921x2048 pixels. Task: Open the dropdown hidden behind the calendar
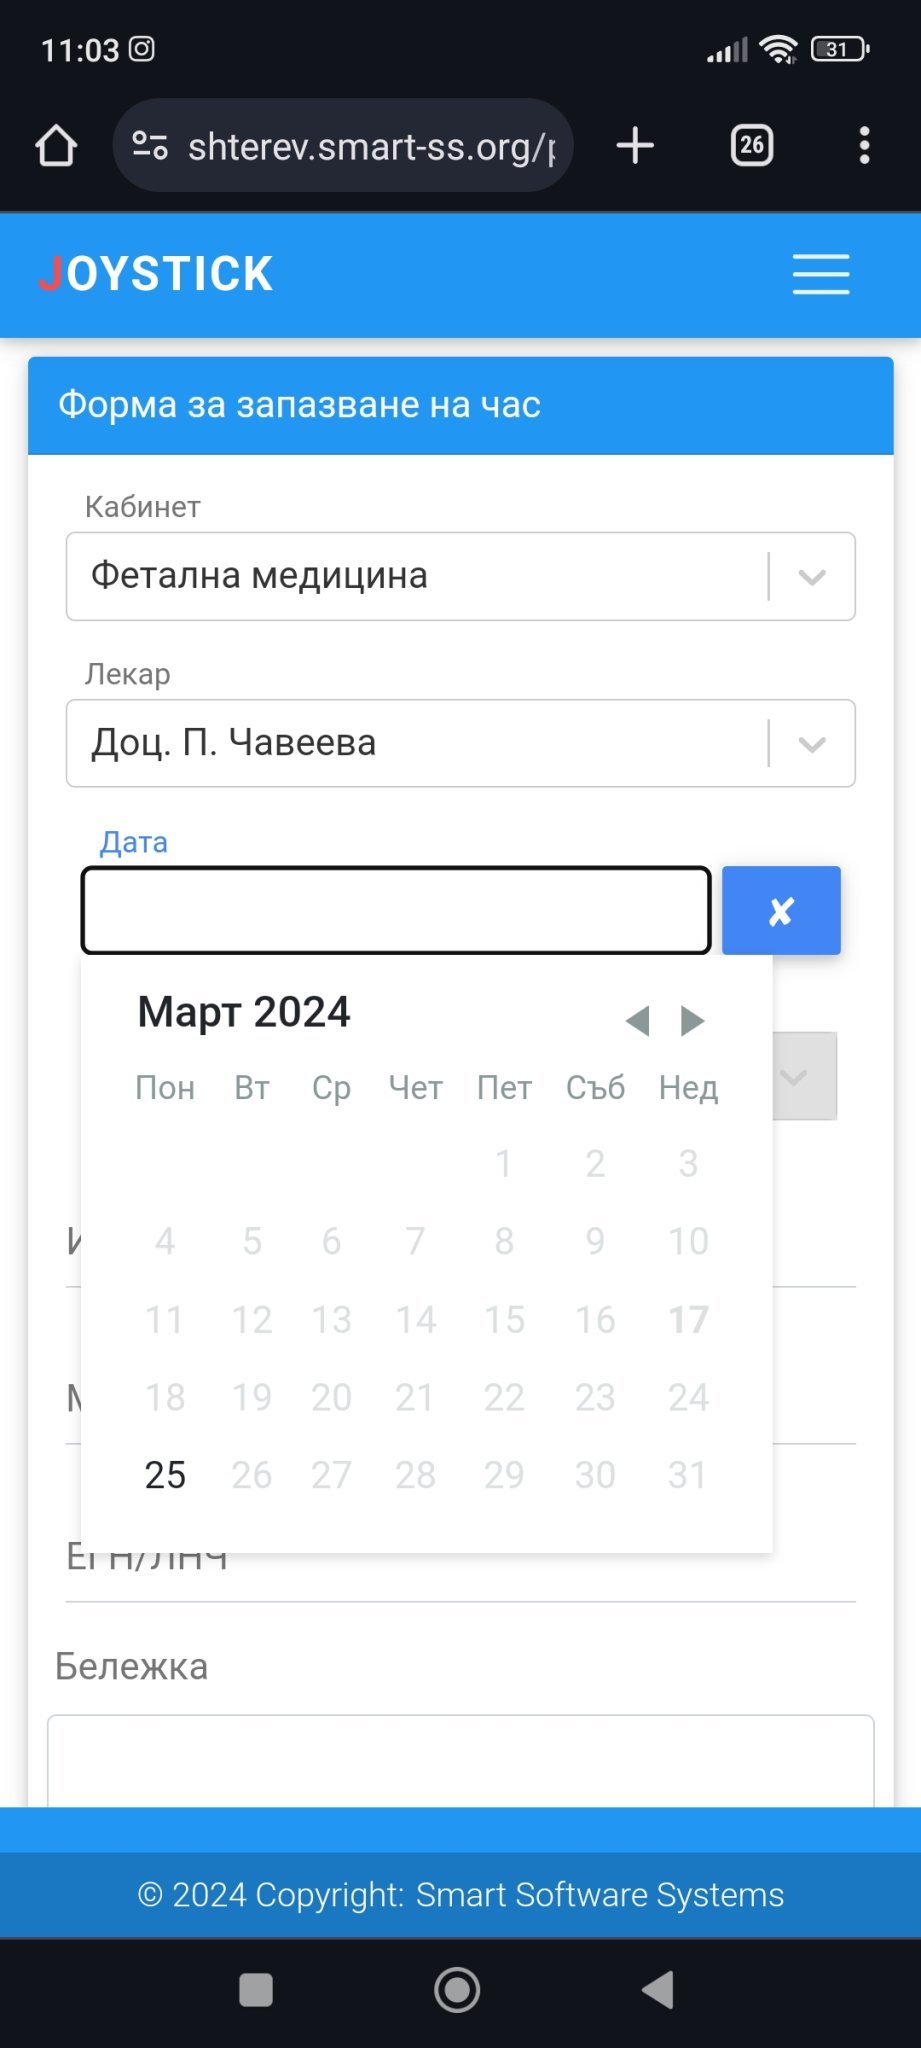coord(803,1077)
